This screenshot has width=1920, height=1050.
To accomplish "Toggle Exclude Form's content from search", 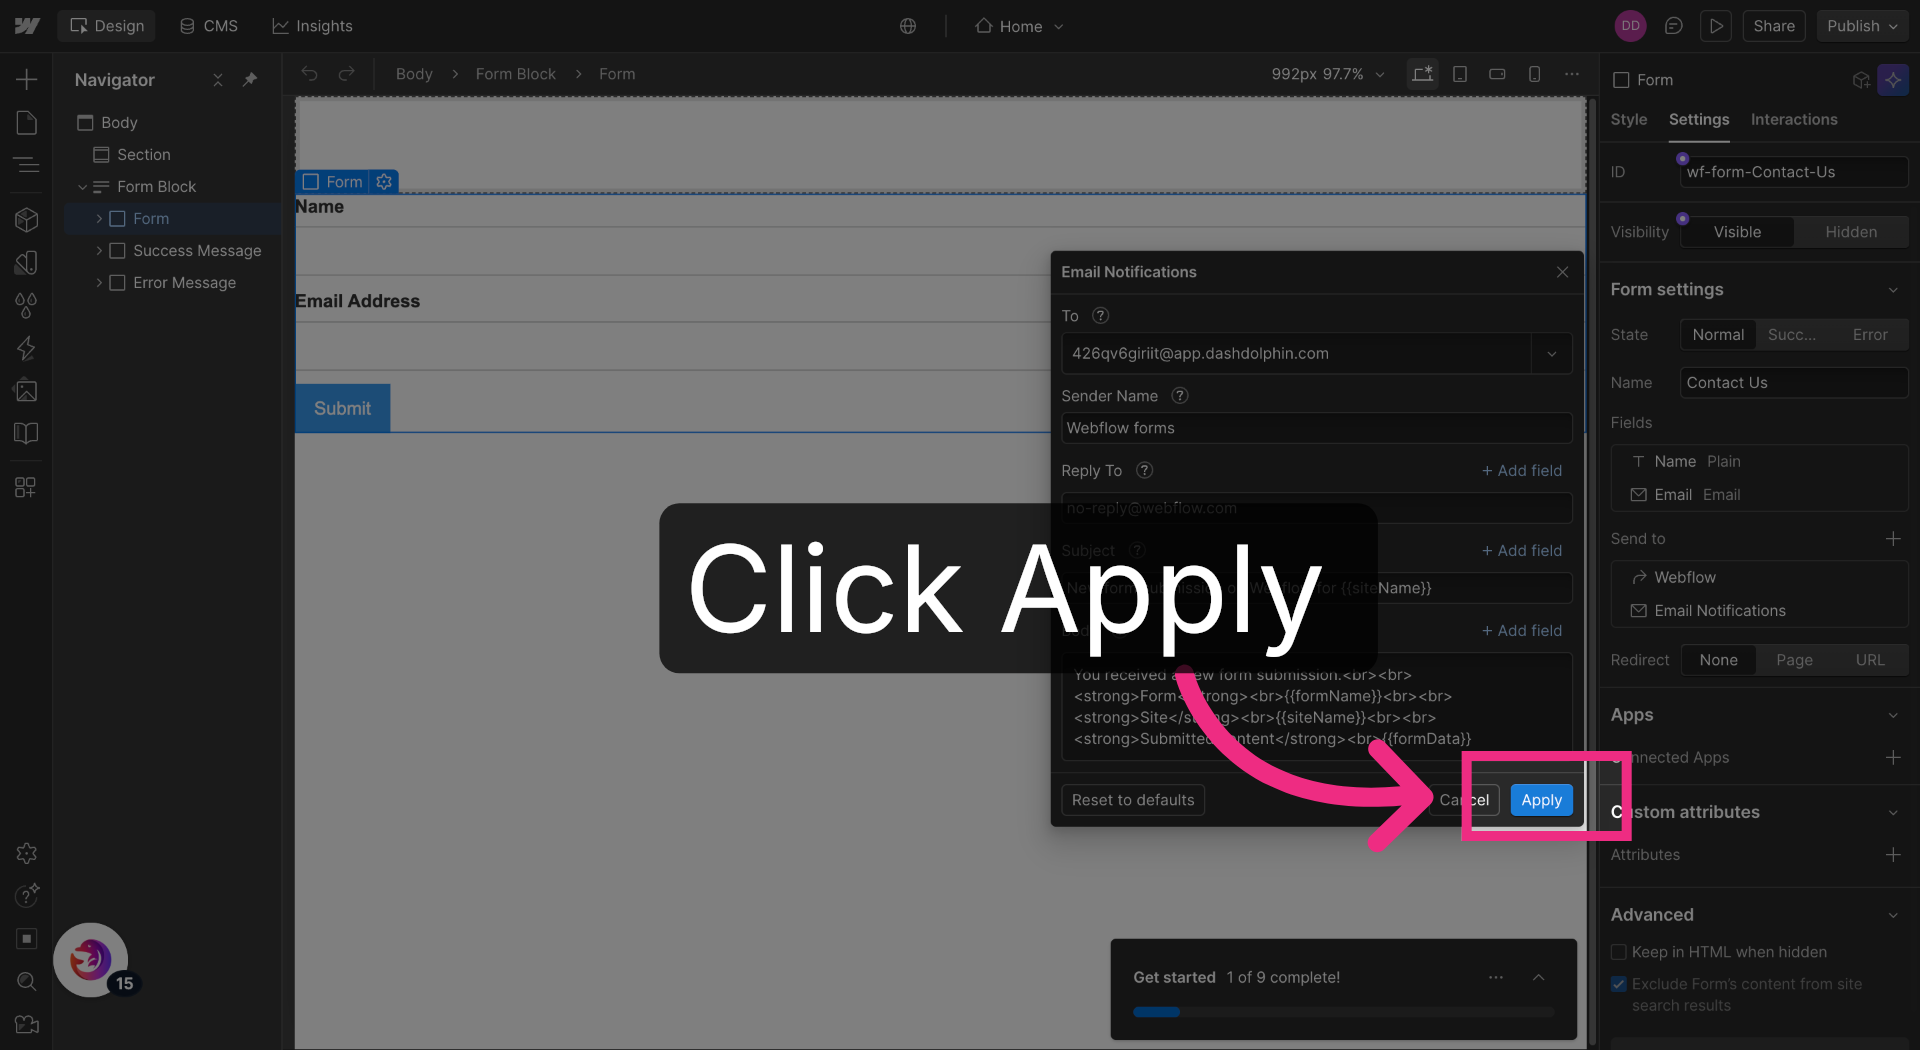I will (x=1619, y=984).
